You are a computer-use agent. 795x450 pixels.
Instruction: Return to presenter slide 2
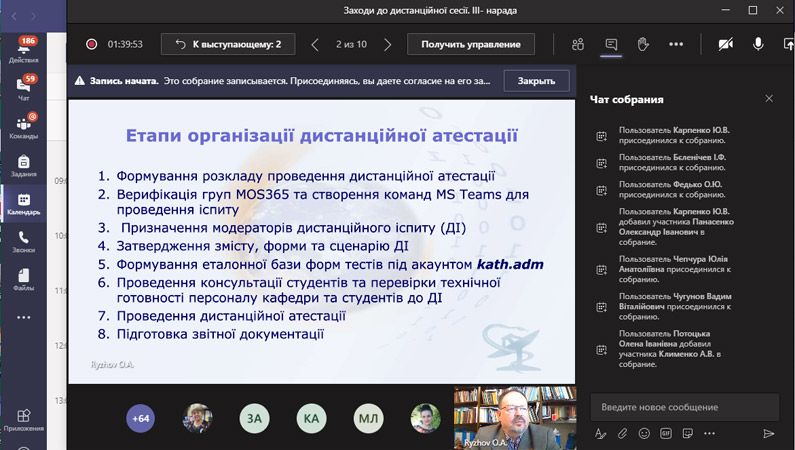(228, 44)
